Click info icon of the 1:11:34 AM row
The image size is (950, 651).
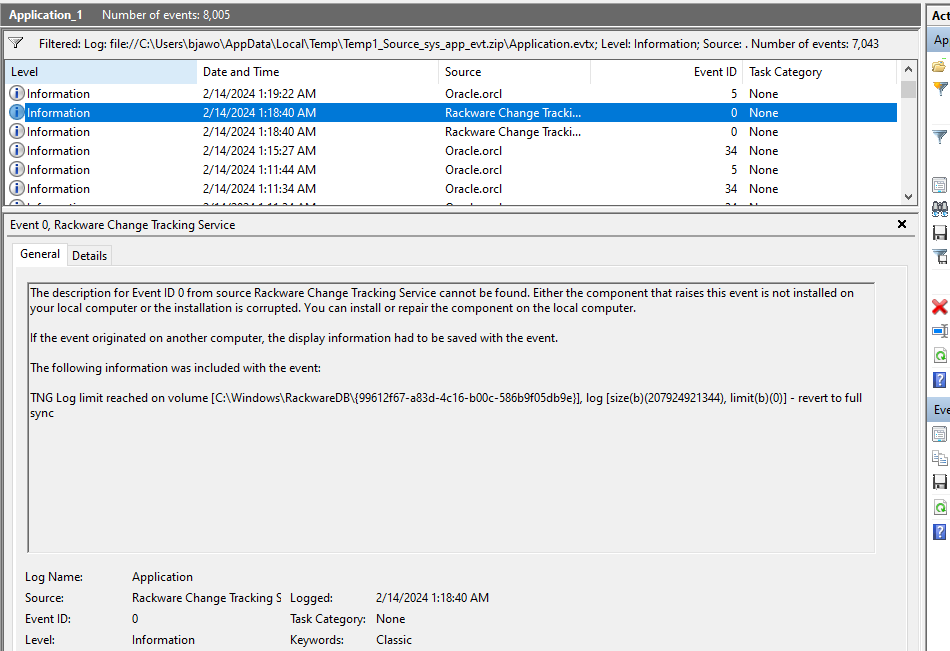coord(17,188)
